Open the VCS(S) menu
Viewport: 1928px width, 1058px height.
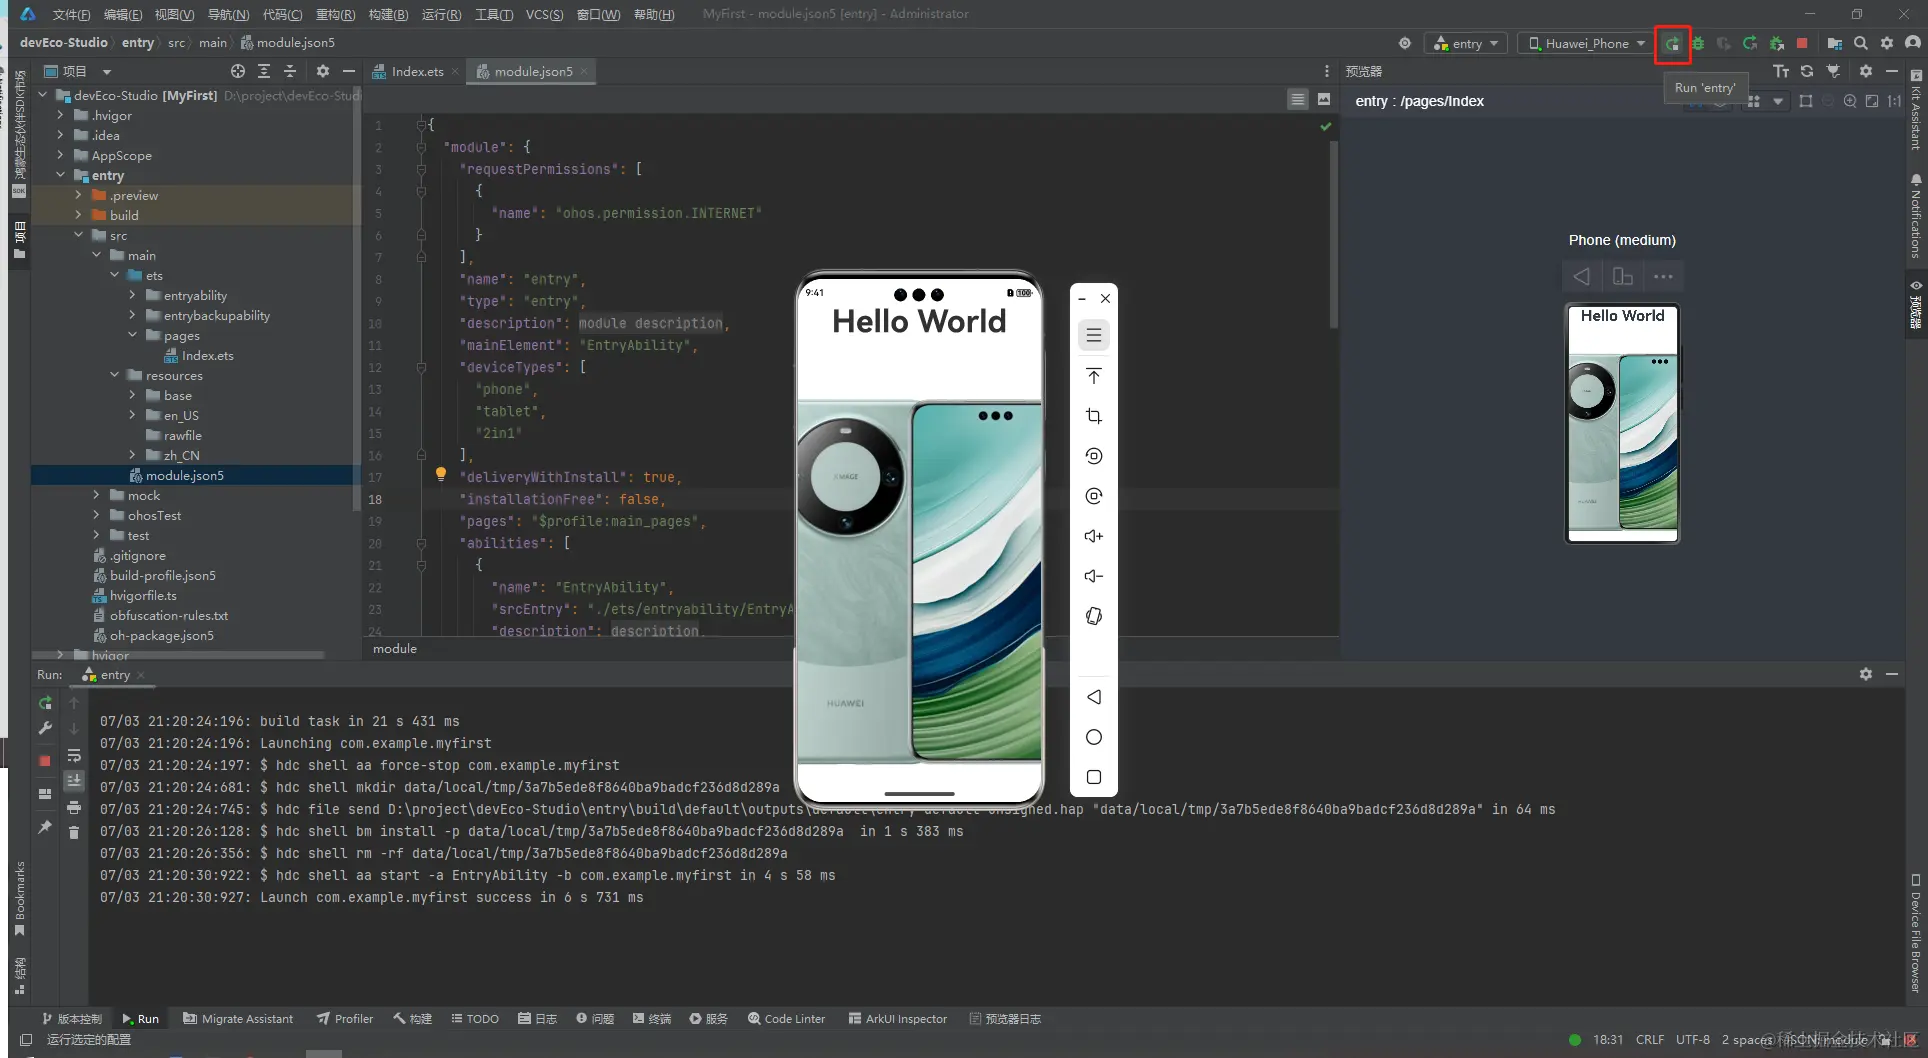point(544,14)
